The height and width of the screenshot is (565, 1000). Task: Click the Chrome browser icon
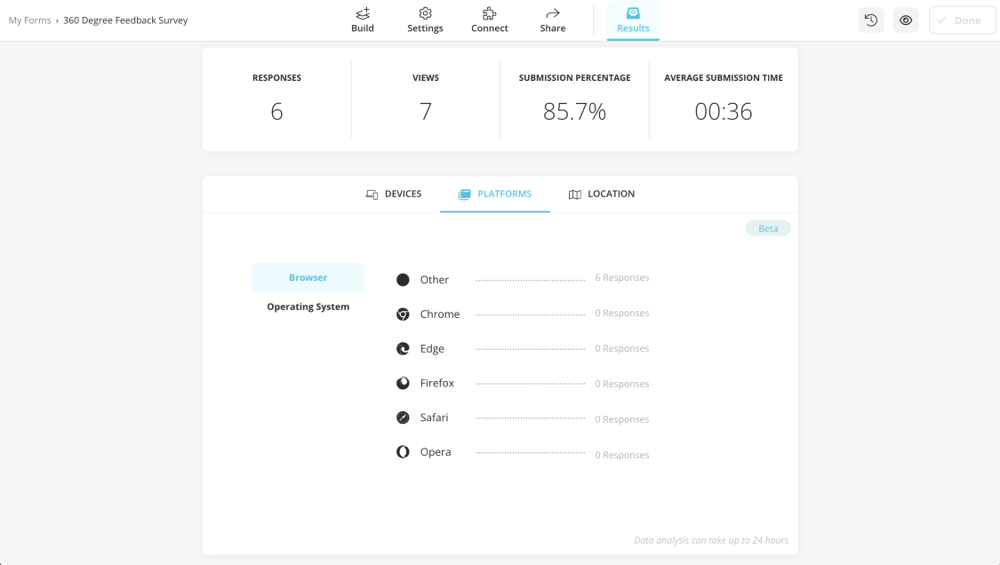(403, 314)
